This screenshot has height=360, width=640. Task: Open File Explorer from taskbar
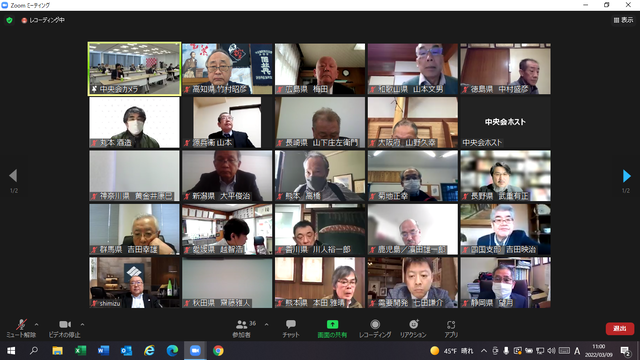57,351
